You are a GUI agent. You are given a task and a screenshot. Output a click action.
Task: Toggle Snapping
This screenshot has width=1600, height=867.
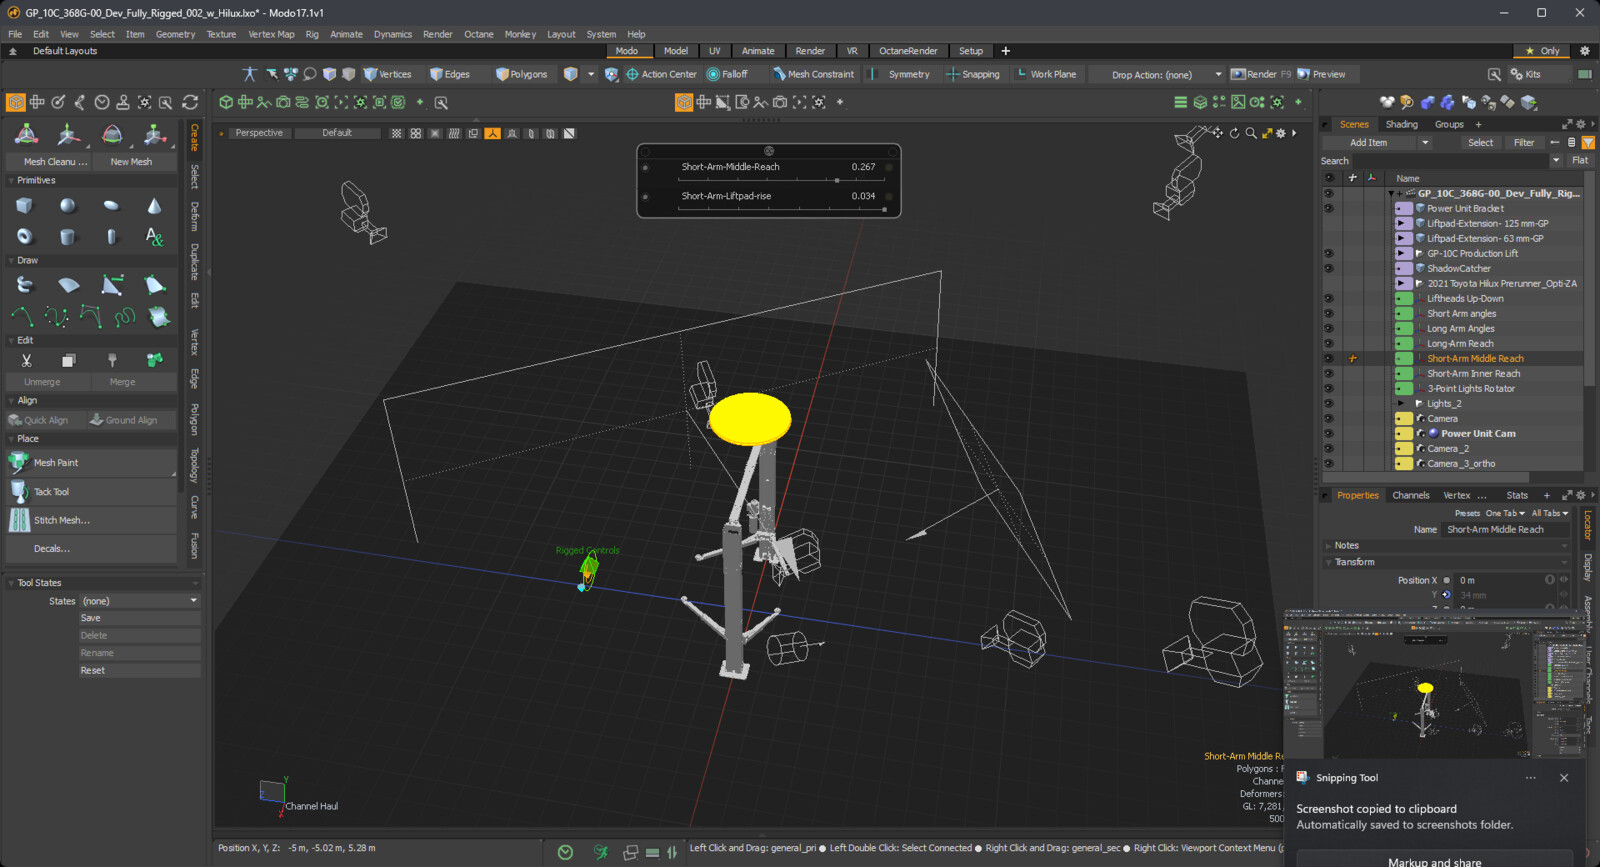click(x=973, y=74)
